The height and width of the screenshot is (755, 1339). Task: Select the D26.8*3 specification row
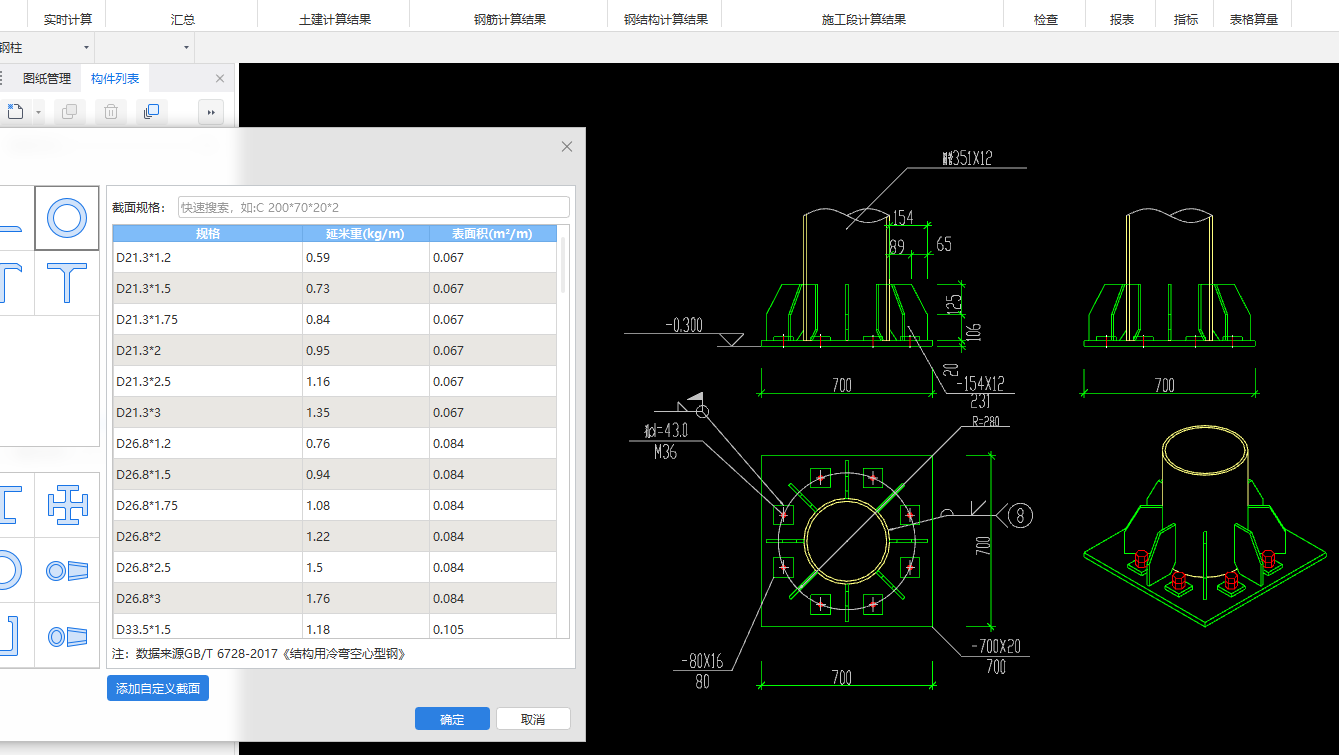click(335, 598)
